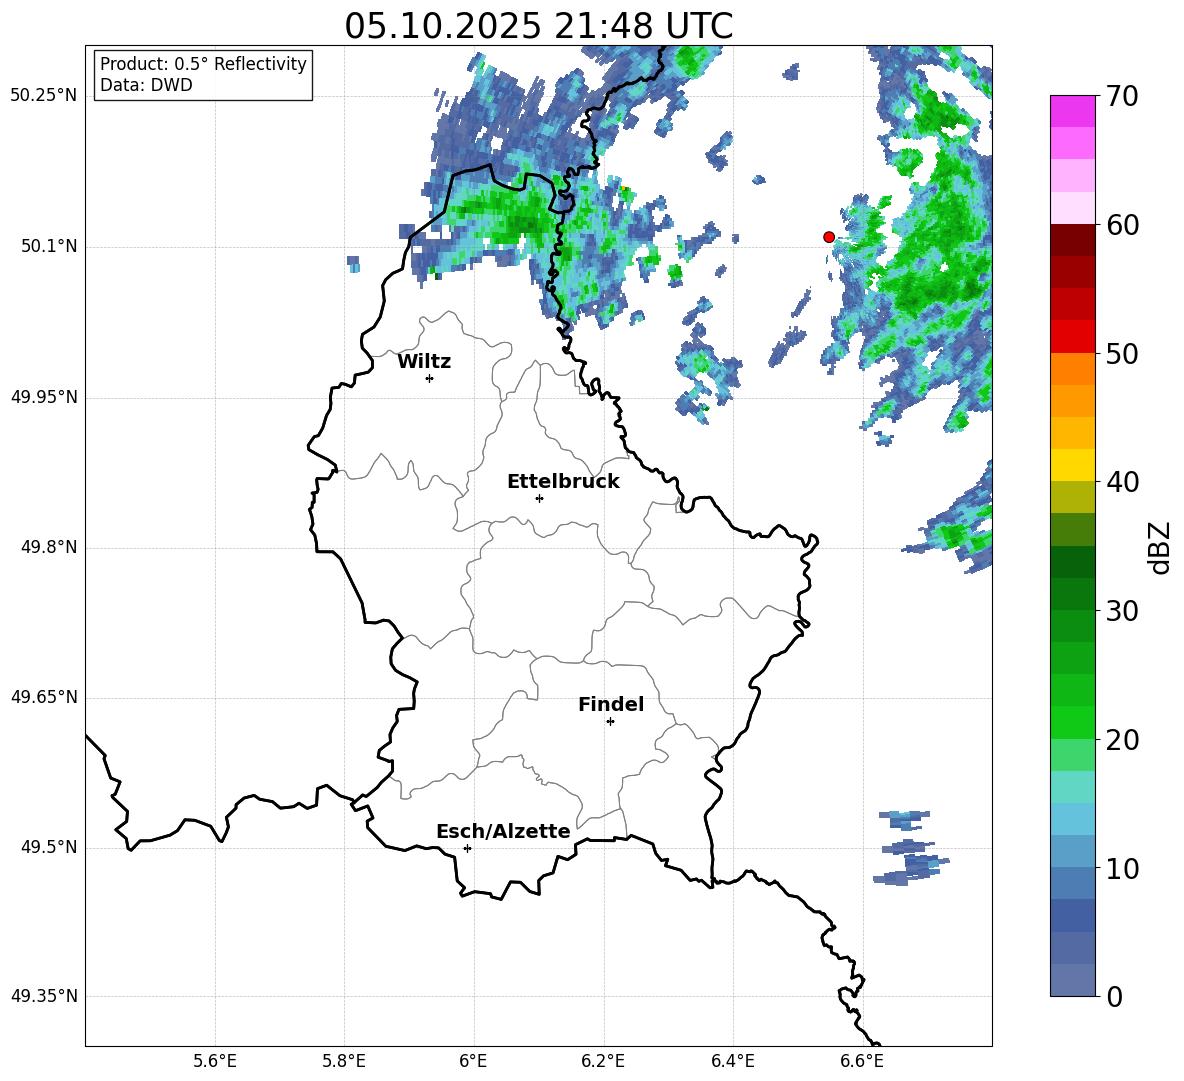The width and height of the screenshot is (1184, 1081).
Task: Click the 05.10.2025 21:48 UTC title
Action: tap(538, 26)
